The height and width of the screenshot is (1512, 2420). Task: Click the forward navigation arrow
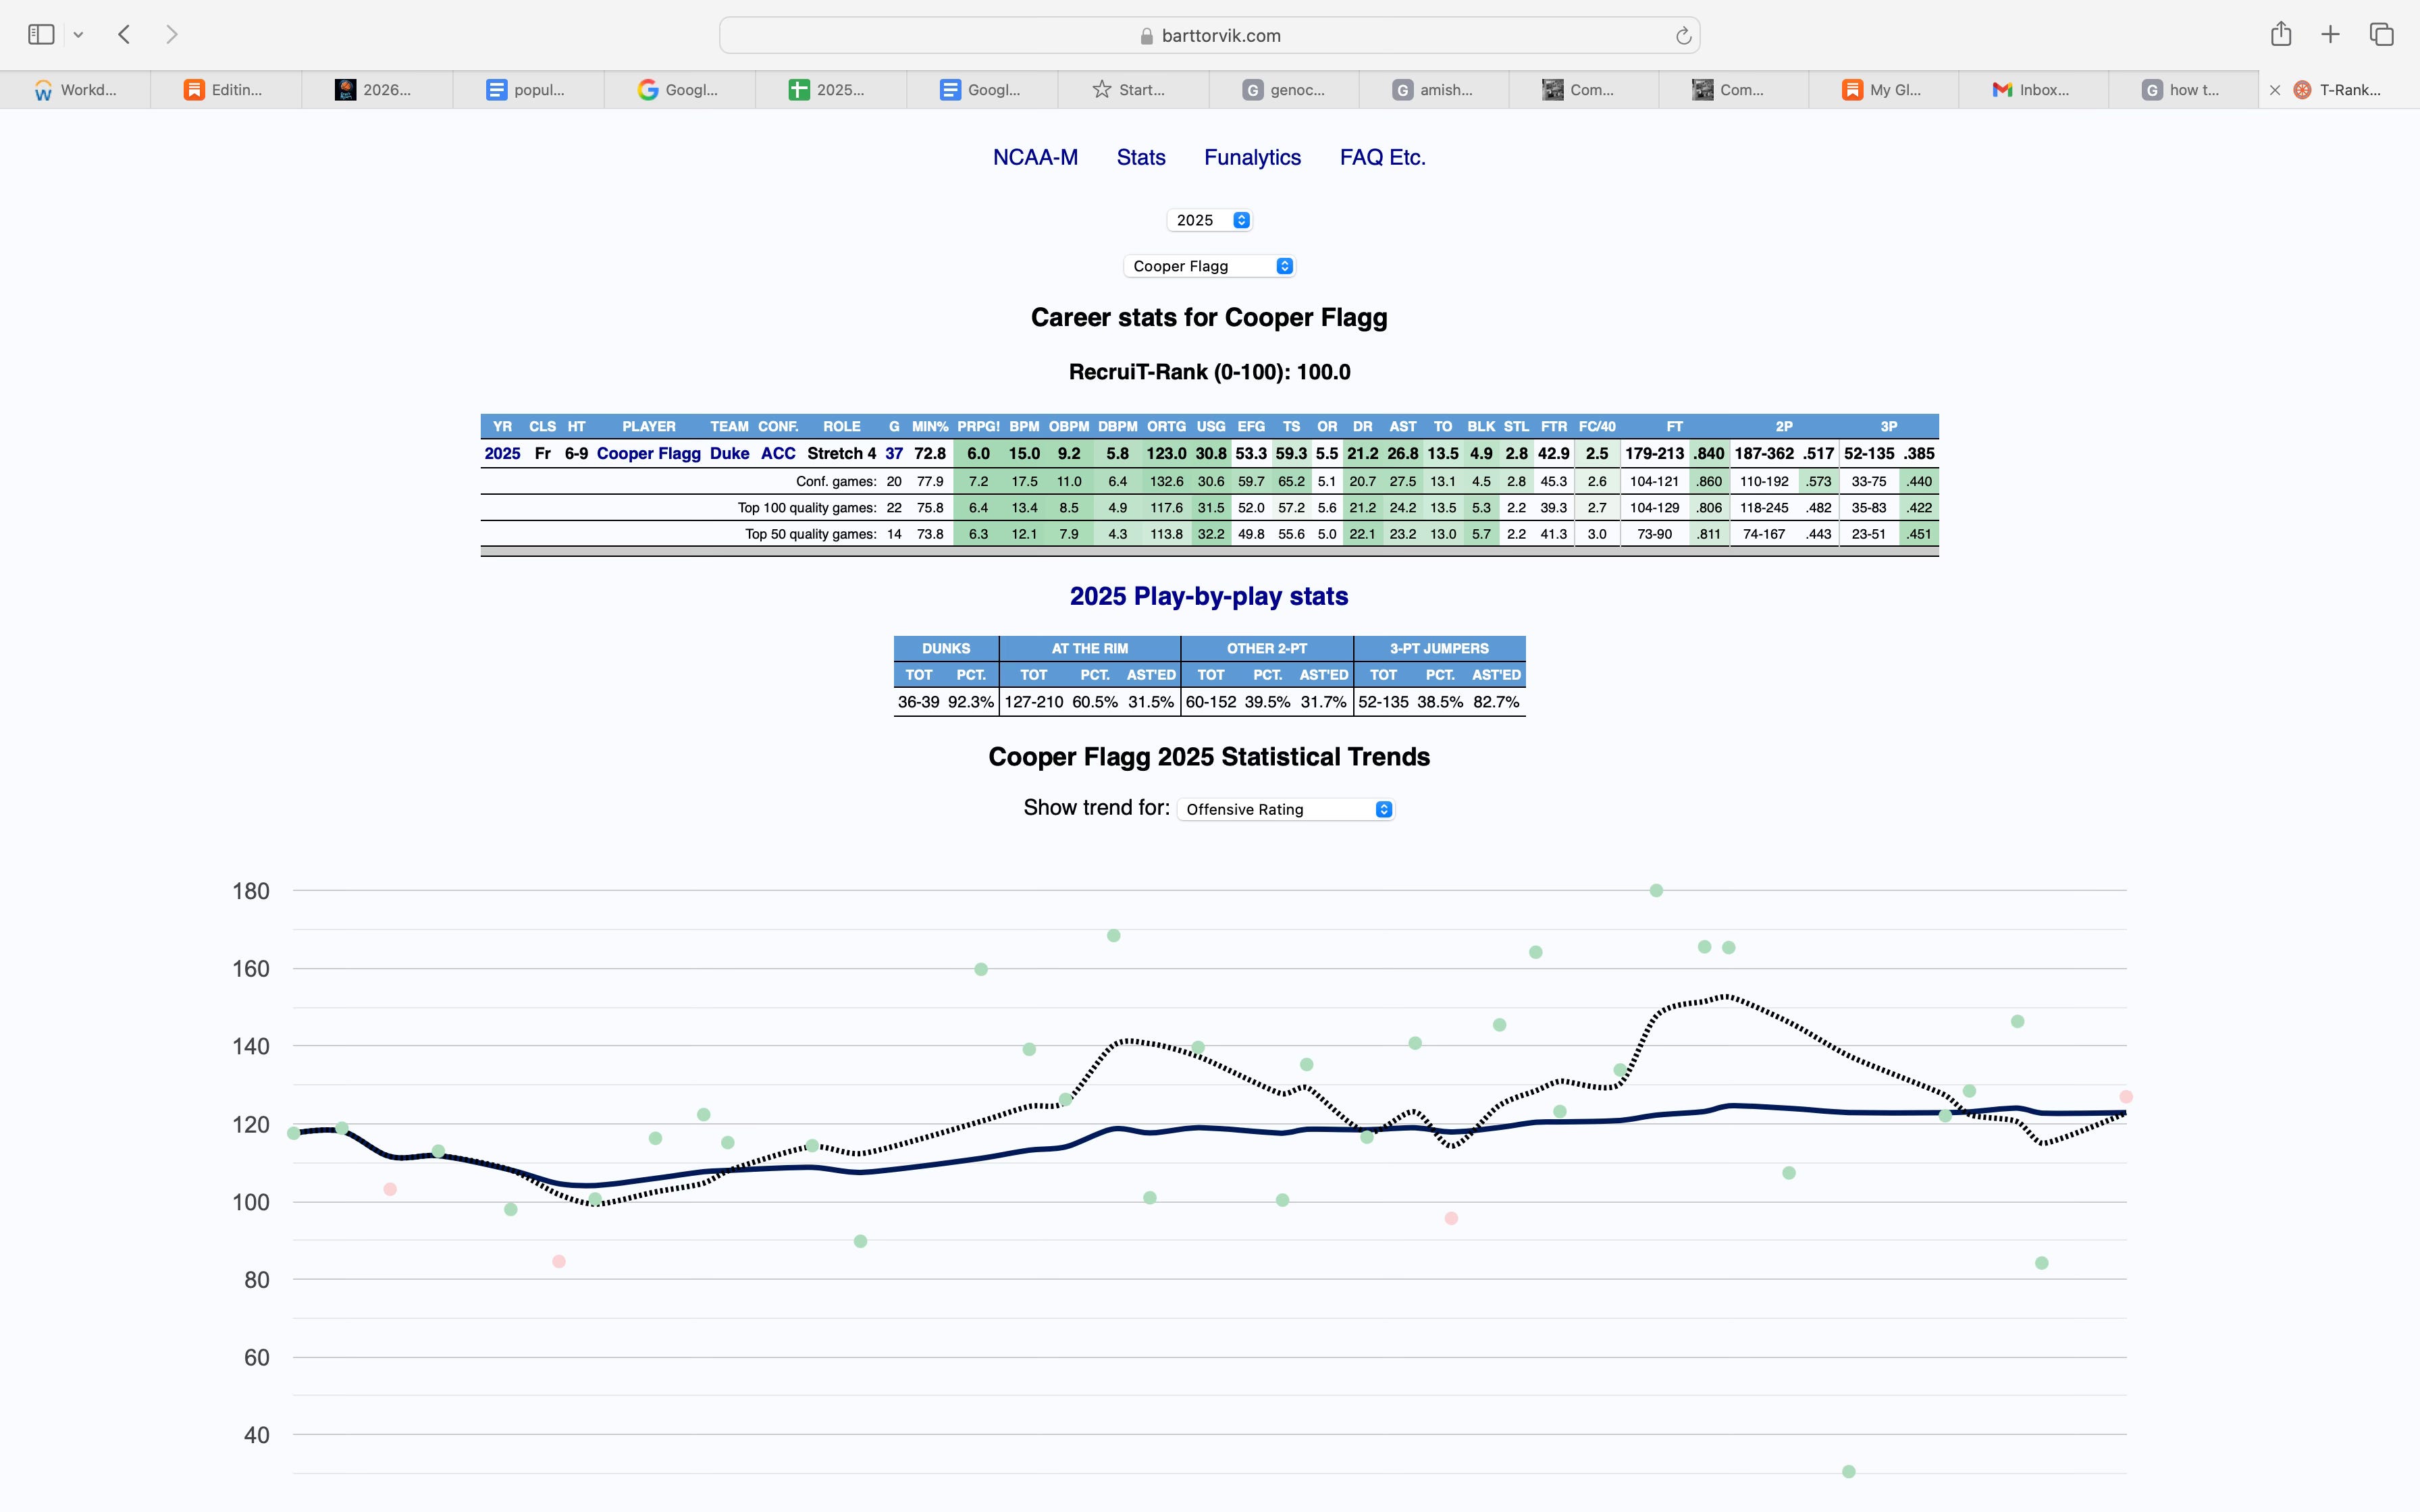172,35
